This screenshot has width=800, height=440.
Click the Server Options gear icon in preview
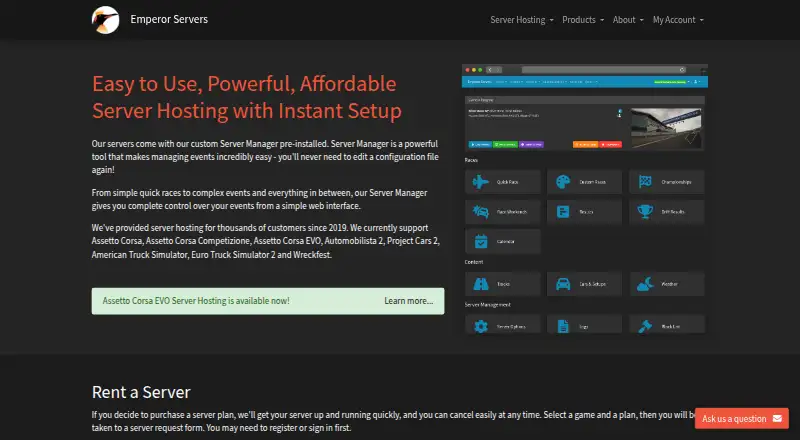(x=481, y=326)
